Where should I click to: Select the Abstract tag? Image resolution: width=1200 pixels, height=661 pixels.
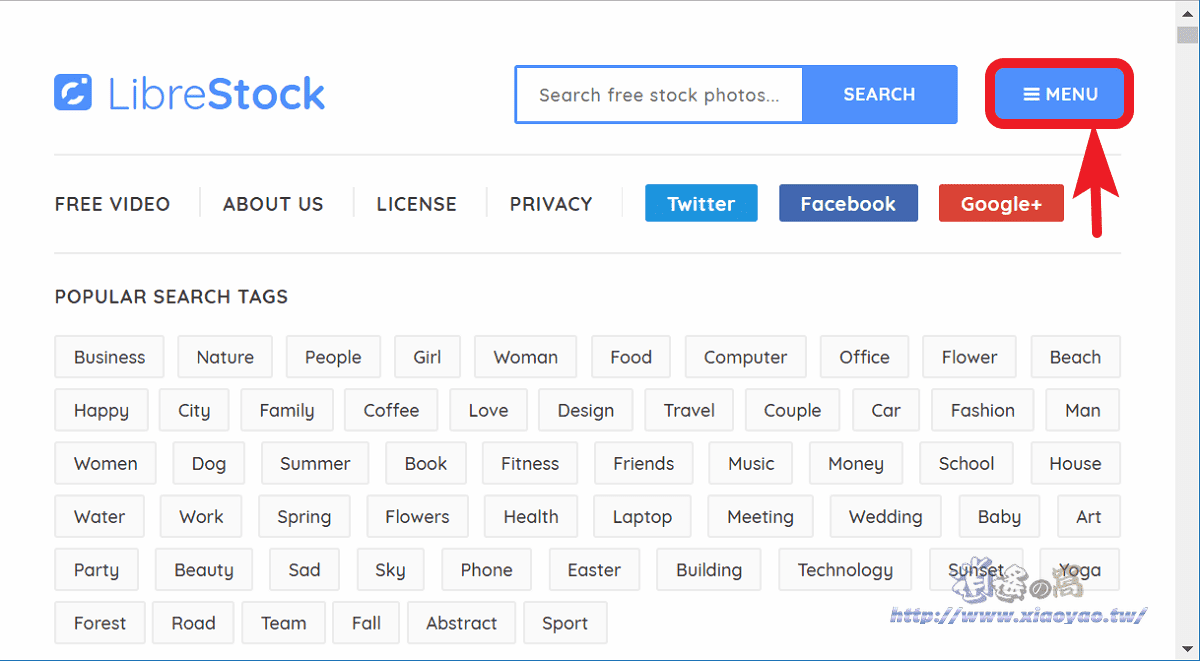click(461, 623)
